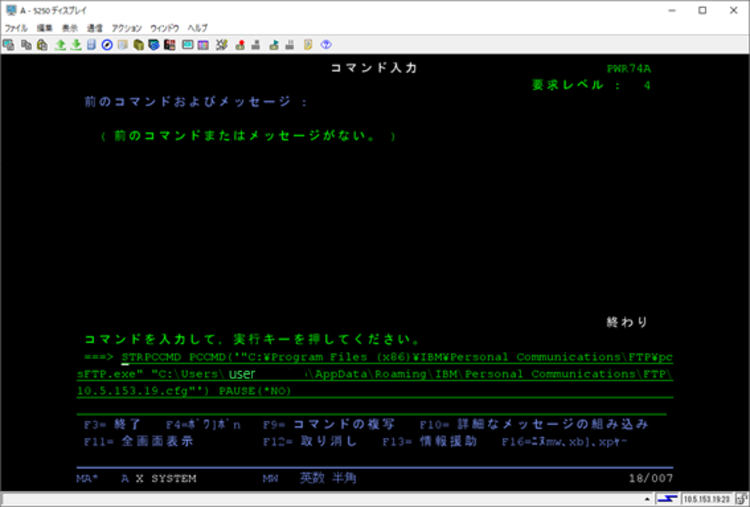Open the ファイル menu
Viewport: 750px width, 507px height.
pos(16,28)
